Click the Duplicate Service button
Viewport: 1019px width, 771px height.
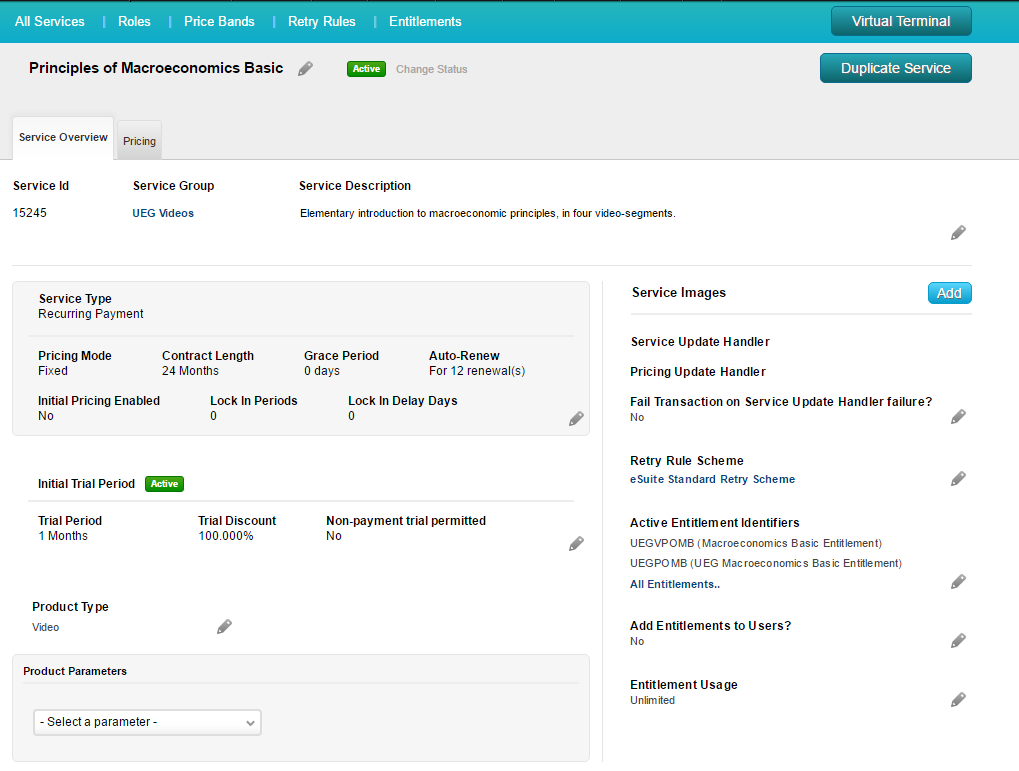pos(895,68)
